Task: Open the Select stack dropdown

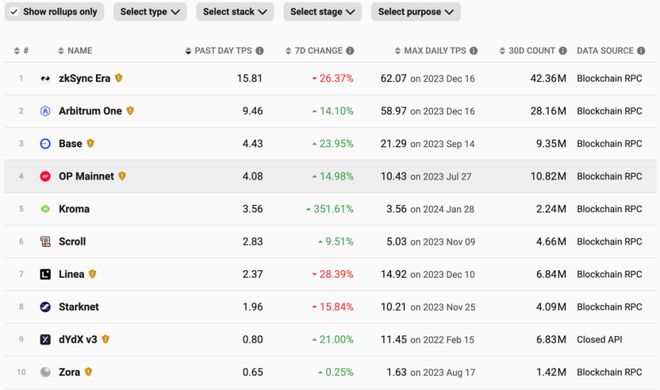Action: pyautogui.click(x=235, y=12)
